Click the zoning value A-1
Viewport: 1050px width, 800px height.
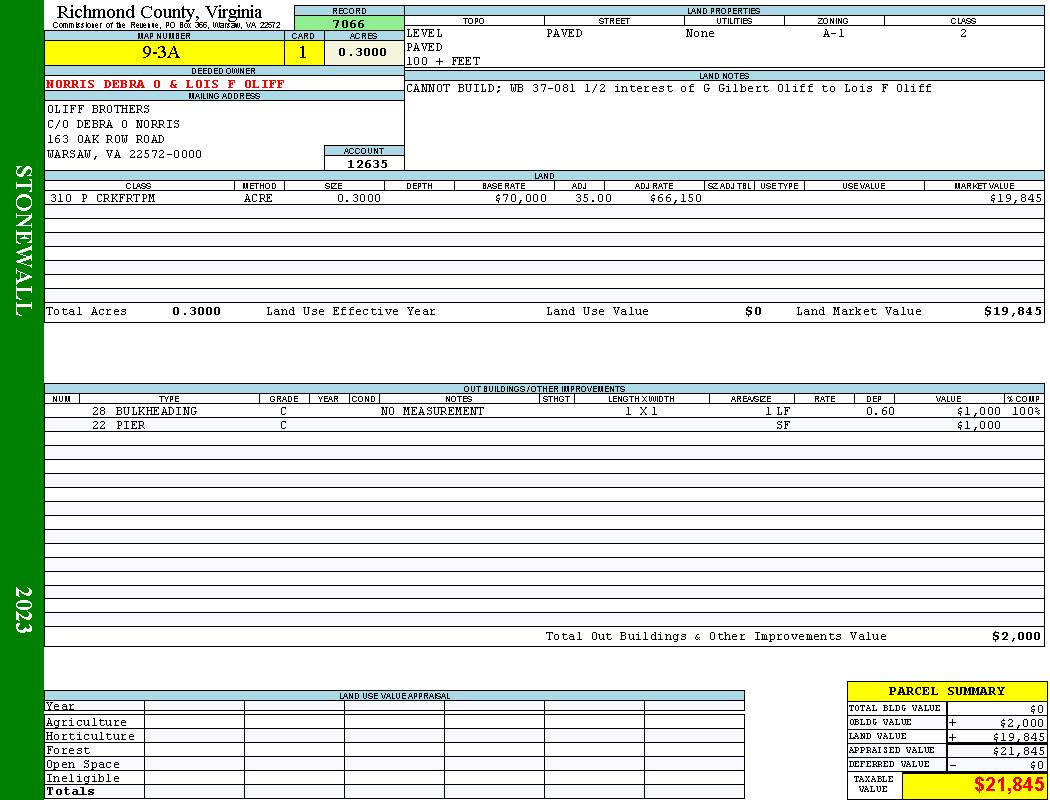coord(834,33)
